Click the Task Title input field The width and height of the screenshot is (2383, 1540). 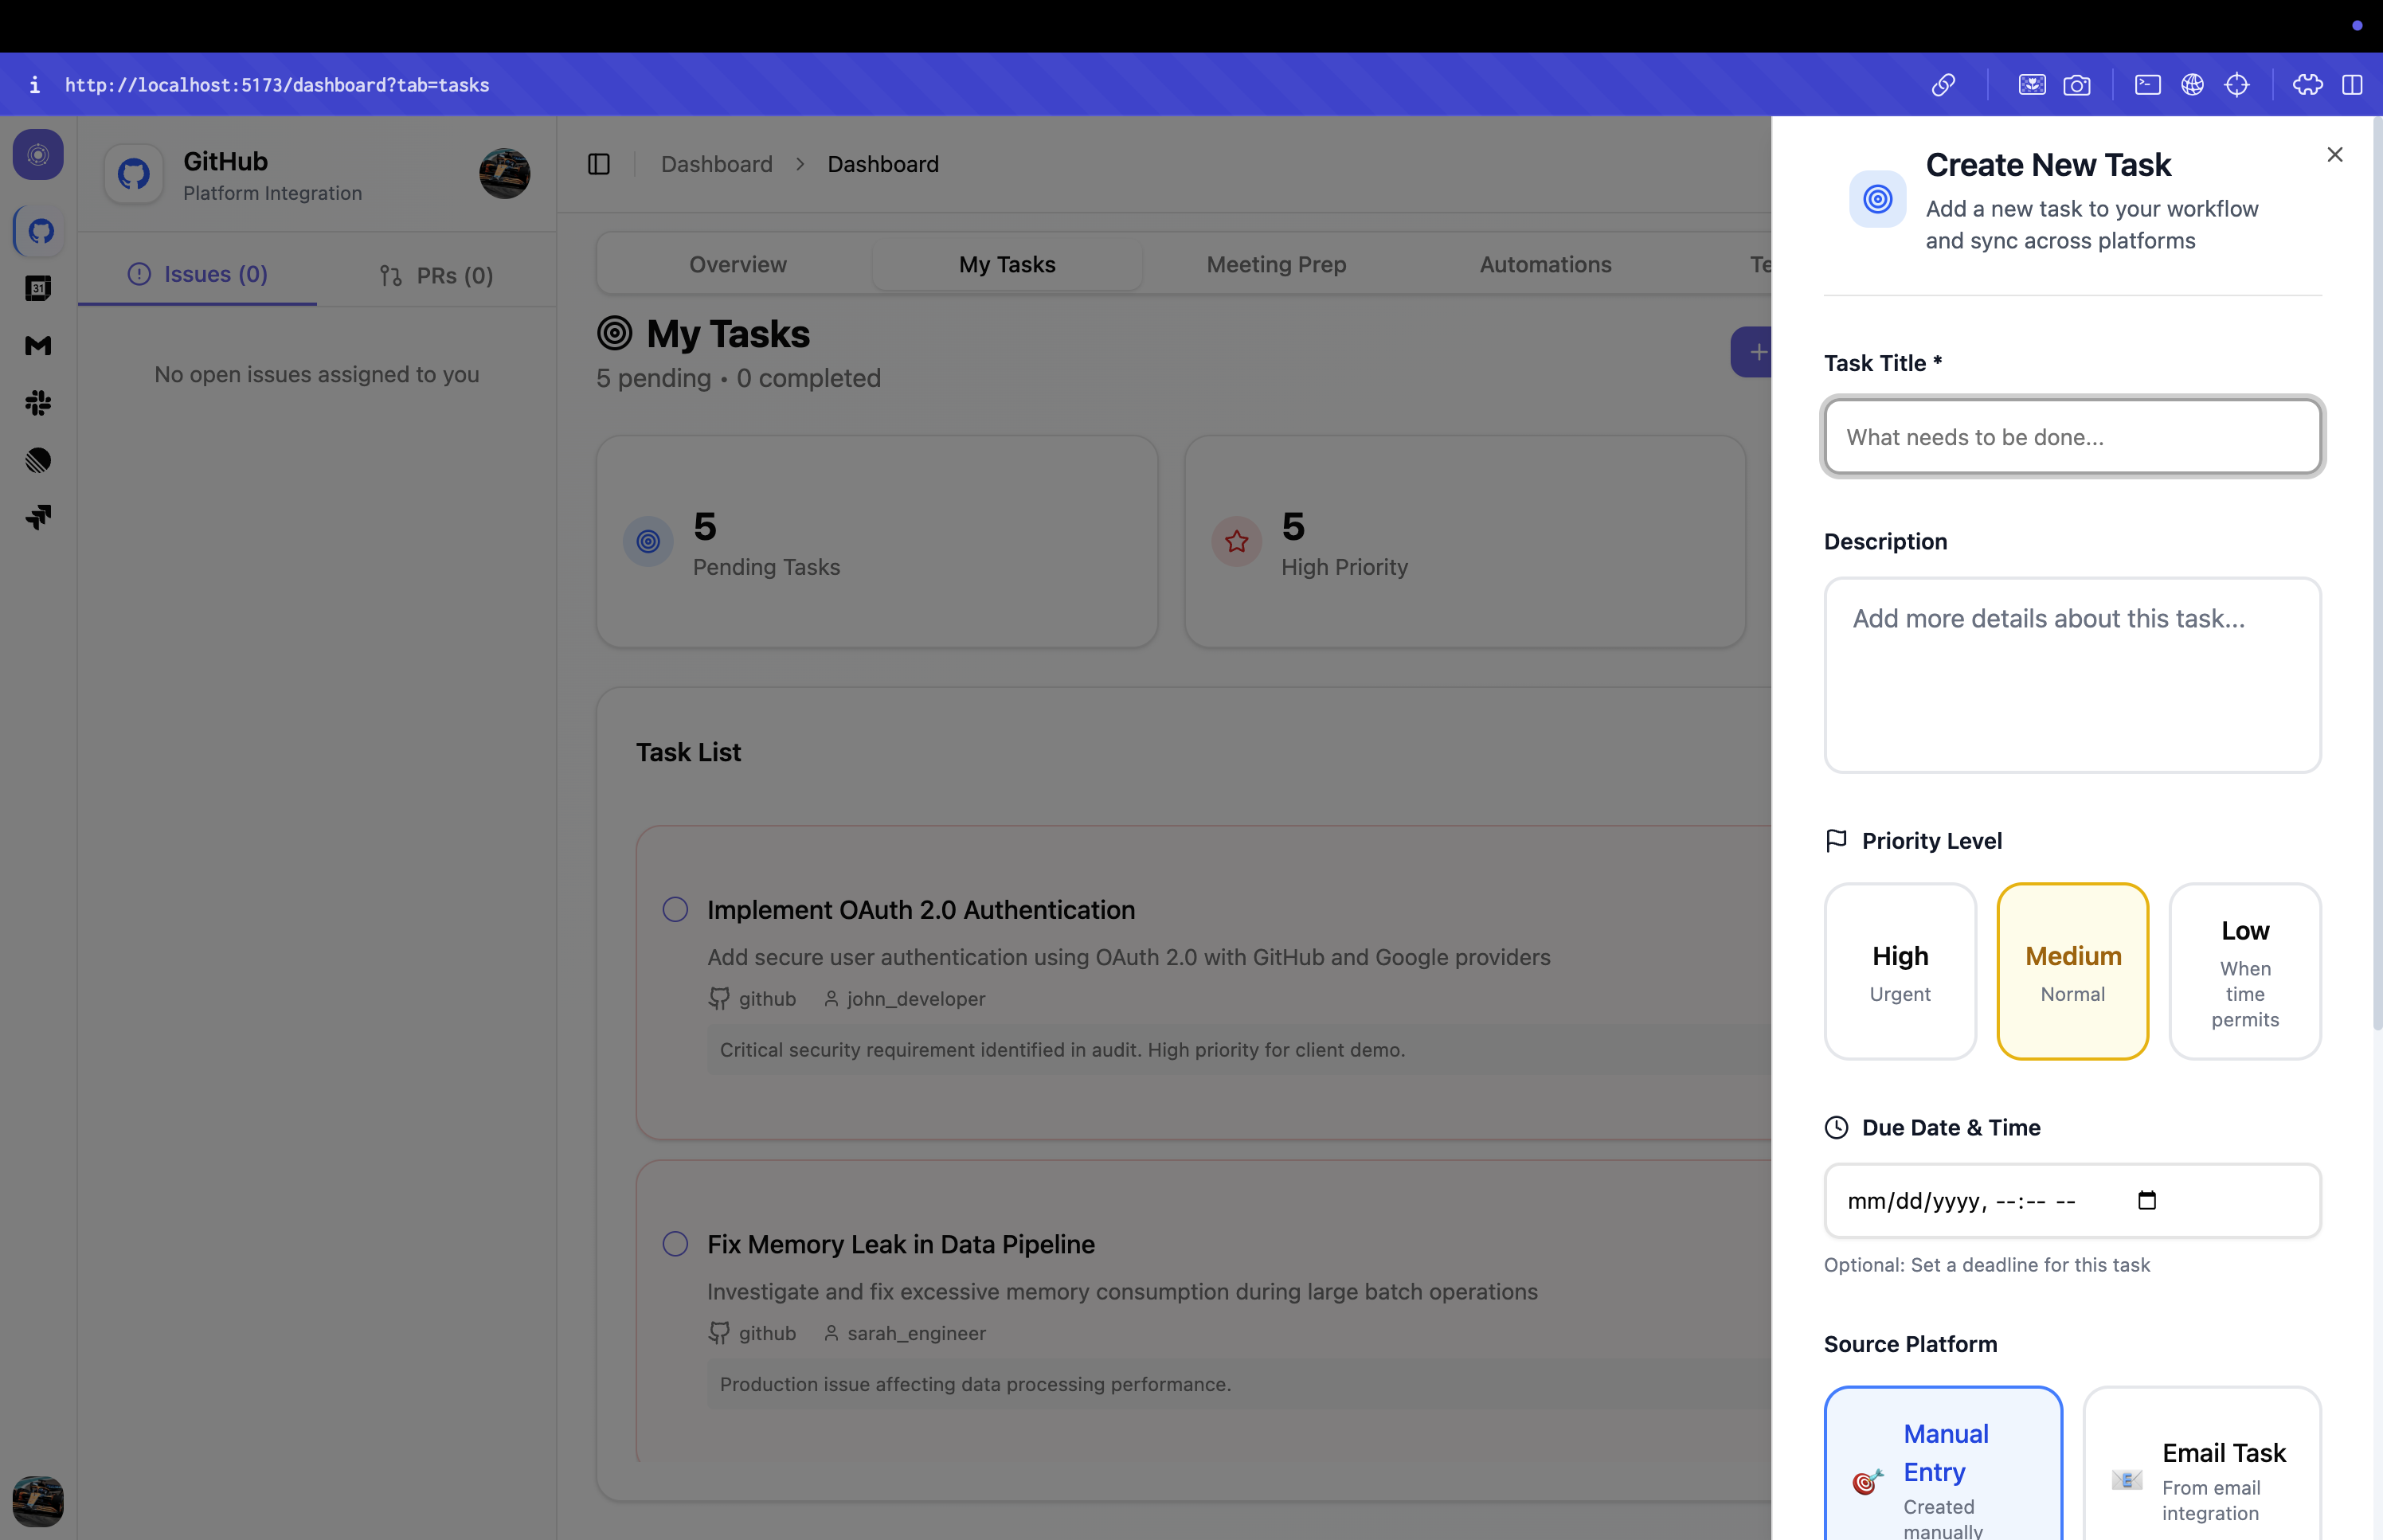pos(2071,437)
